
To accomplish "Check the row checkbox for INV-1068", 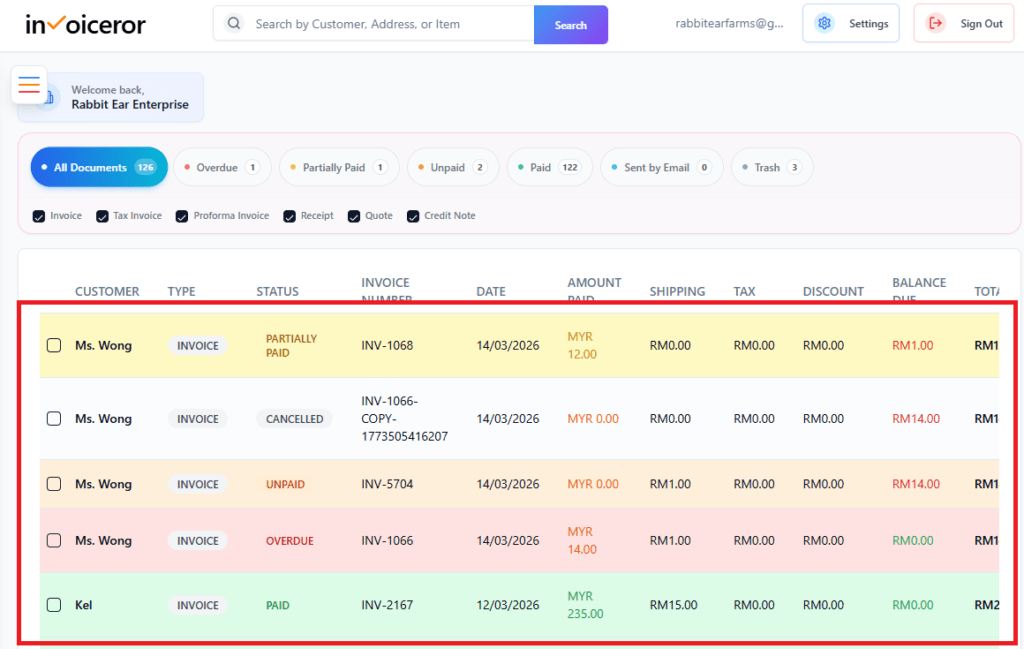I will tap(54, 345).
